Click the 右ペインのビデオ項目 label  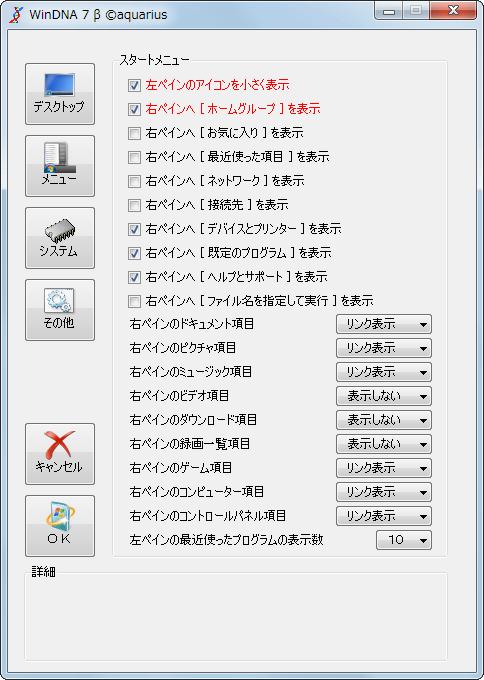pyautogui.click(x=179, y=396)
